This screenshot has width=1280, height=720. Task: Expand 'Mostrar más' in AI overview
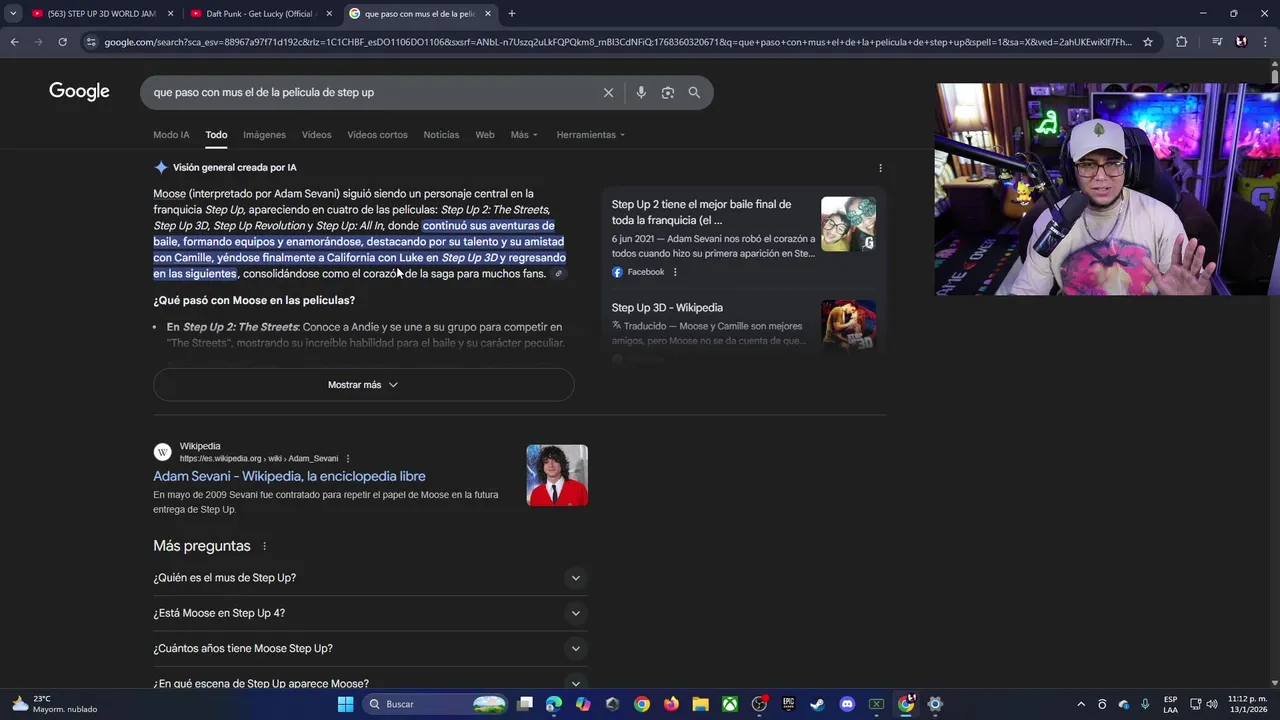click(x=363, y=385)
